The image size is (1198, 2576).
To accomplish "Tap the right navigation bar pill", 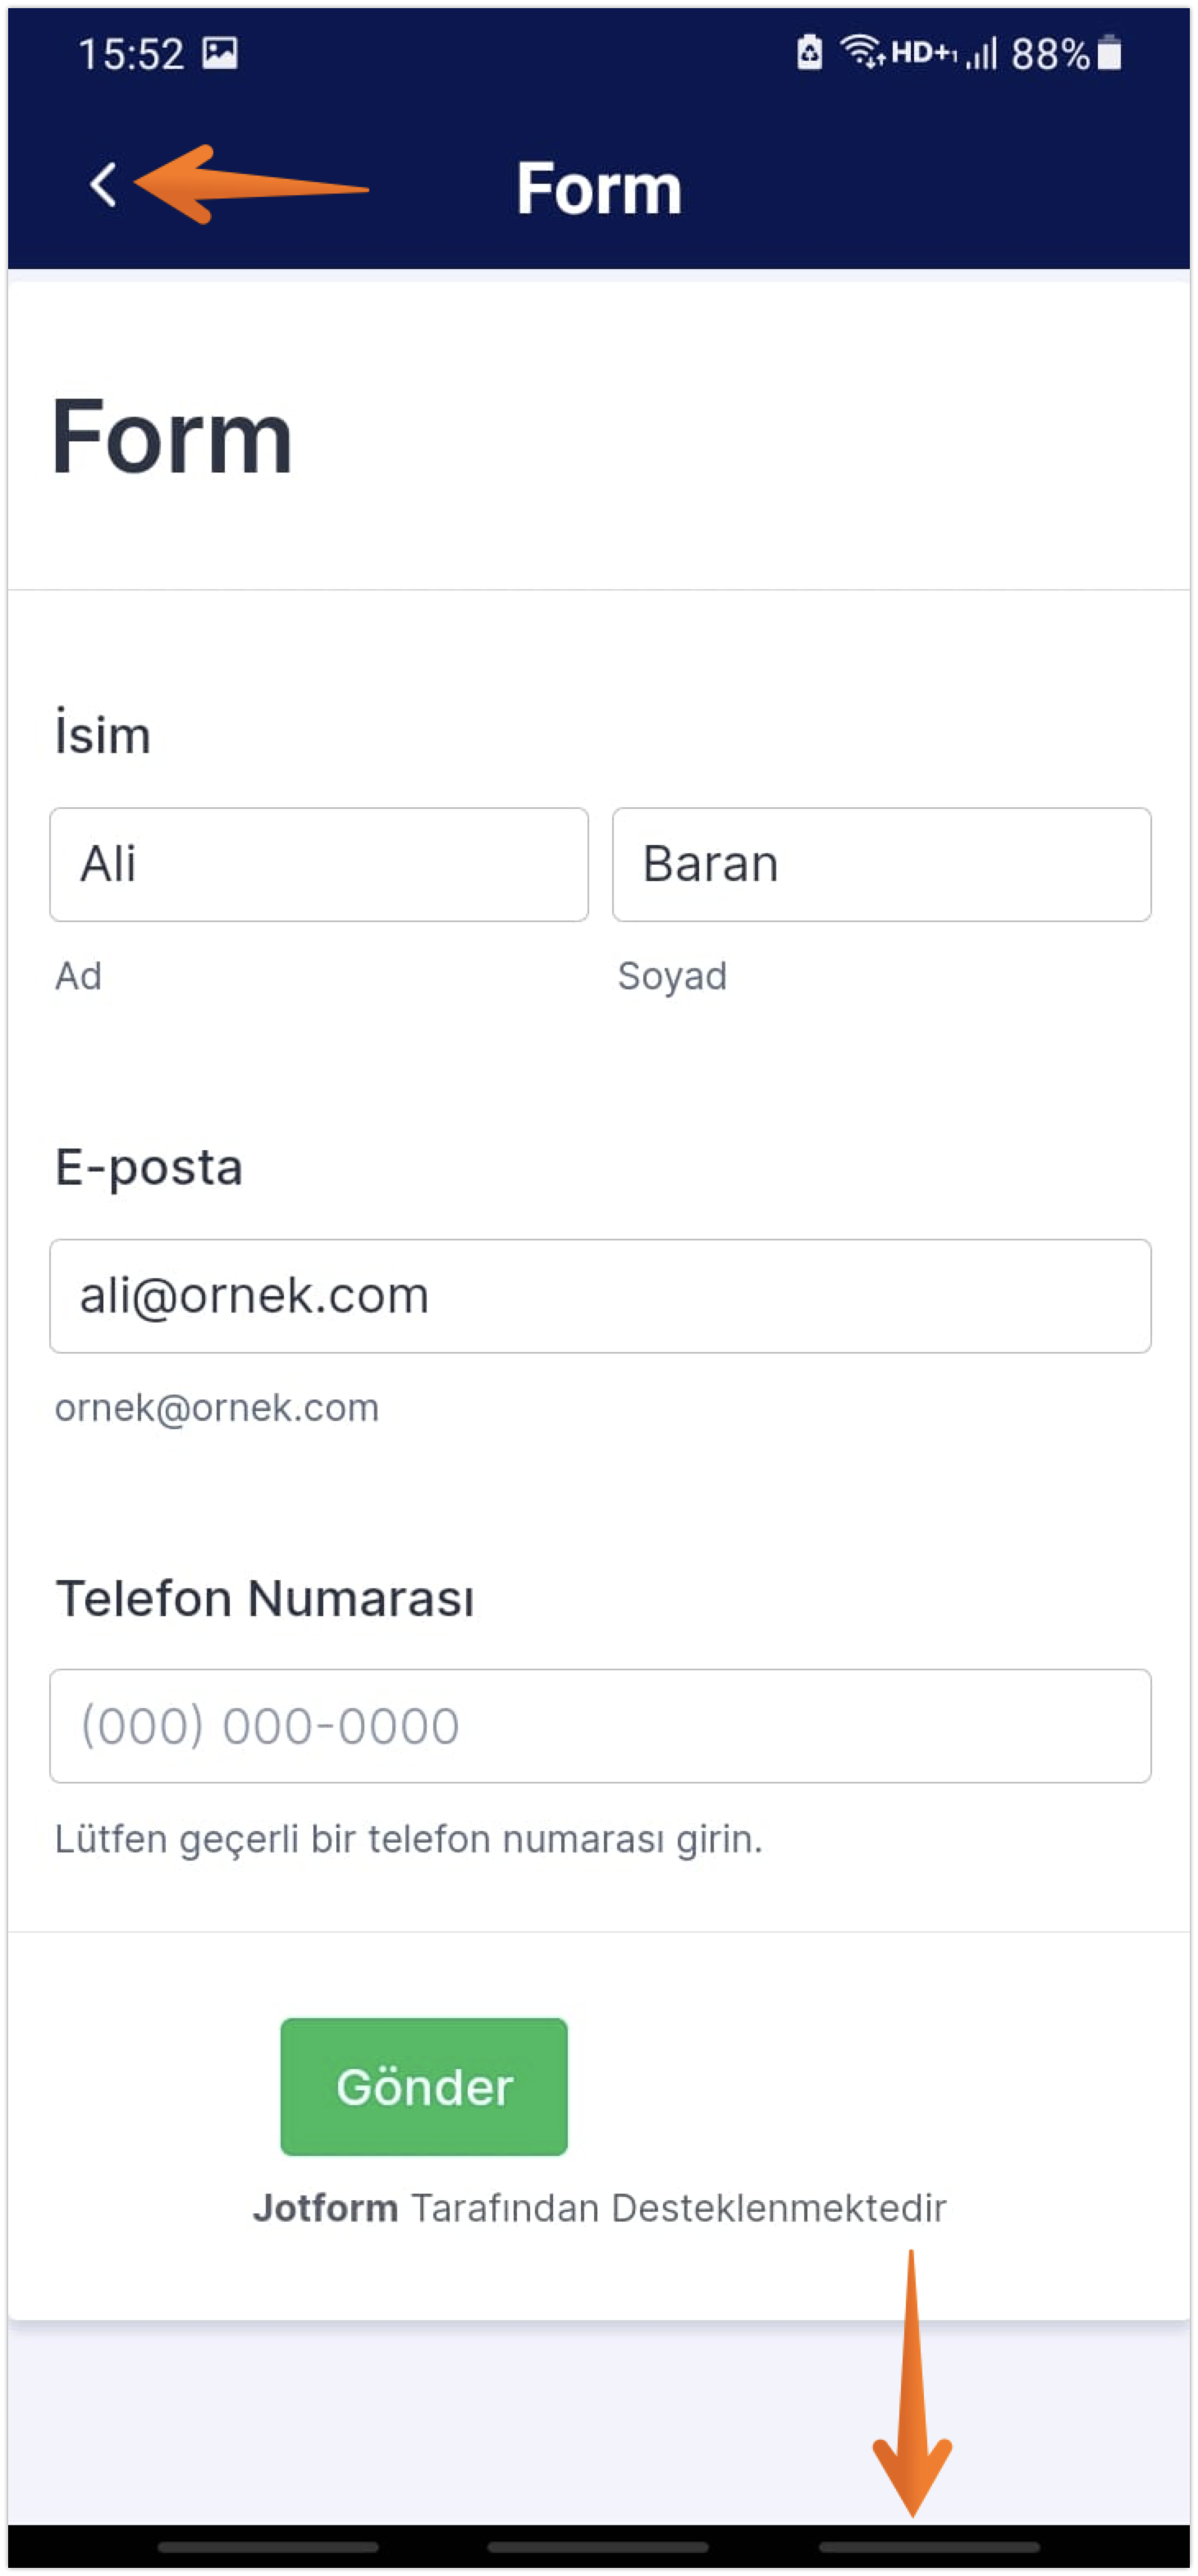I will pyautogui.click(x=929, y=2547).
